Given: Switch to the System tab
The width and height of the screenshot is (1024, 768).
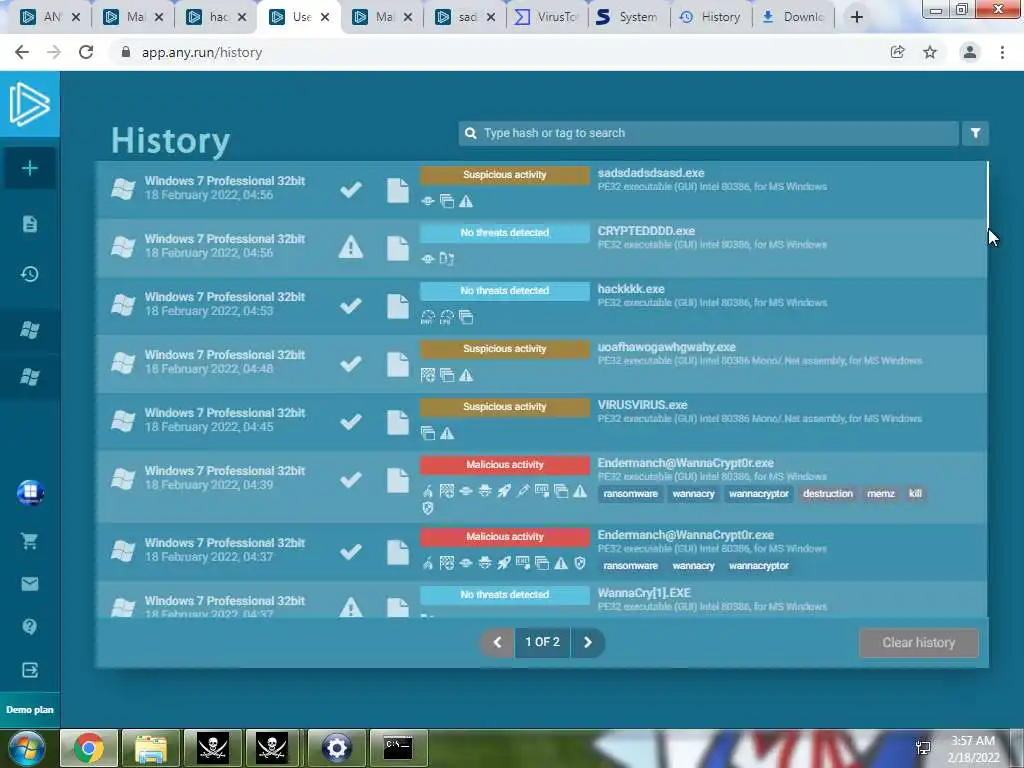Looking at the screenshot, I should (x=628, y=17).
